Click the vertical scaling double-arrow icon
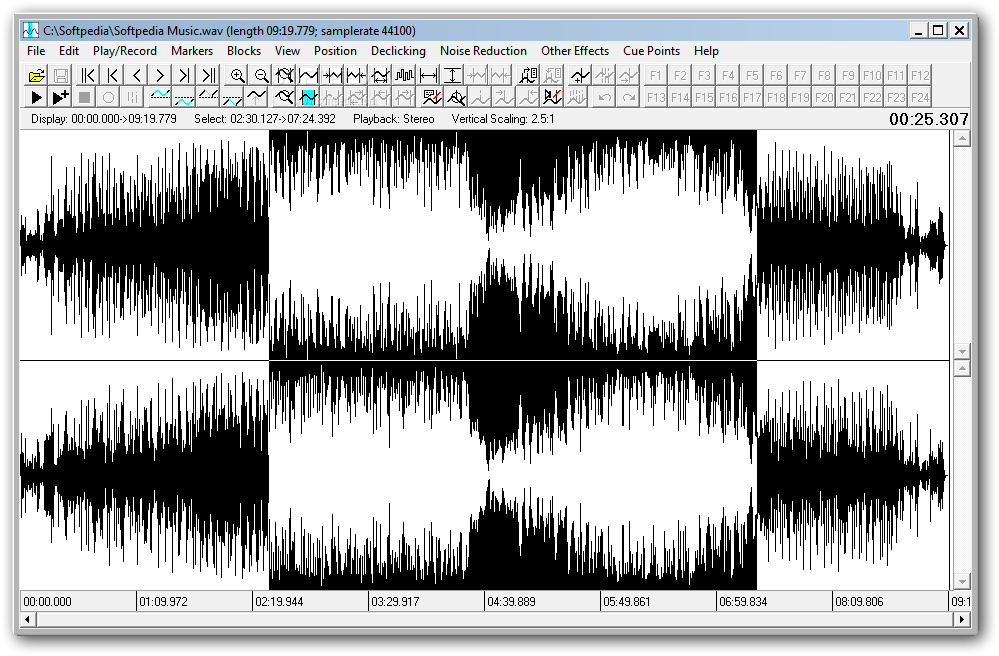The height and width of the screenshot is (656, 999). [x=453, y=75]
